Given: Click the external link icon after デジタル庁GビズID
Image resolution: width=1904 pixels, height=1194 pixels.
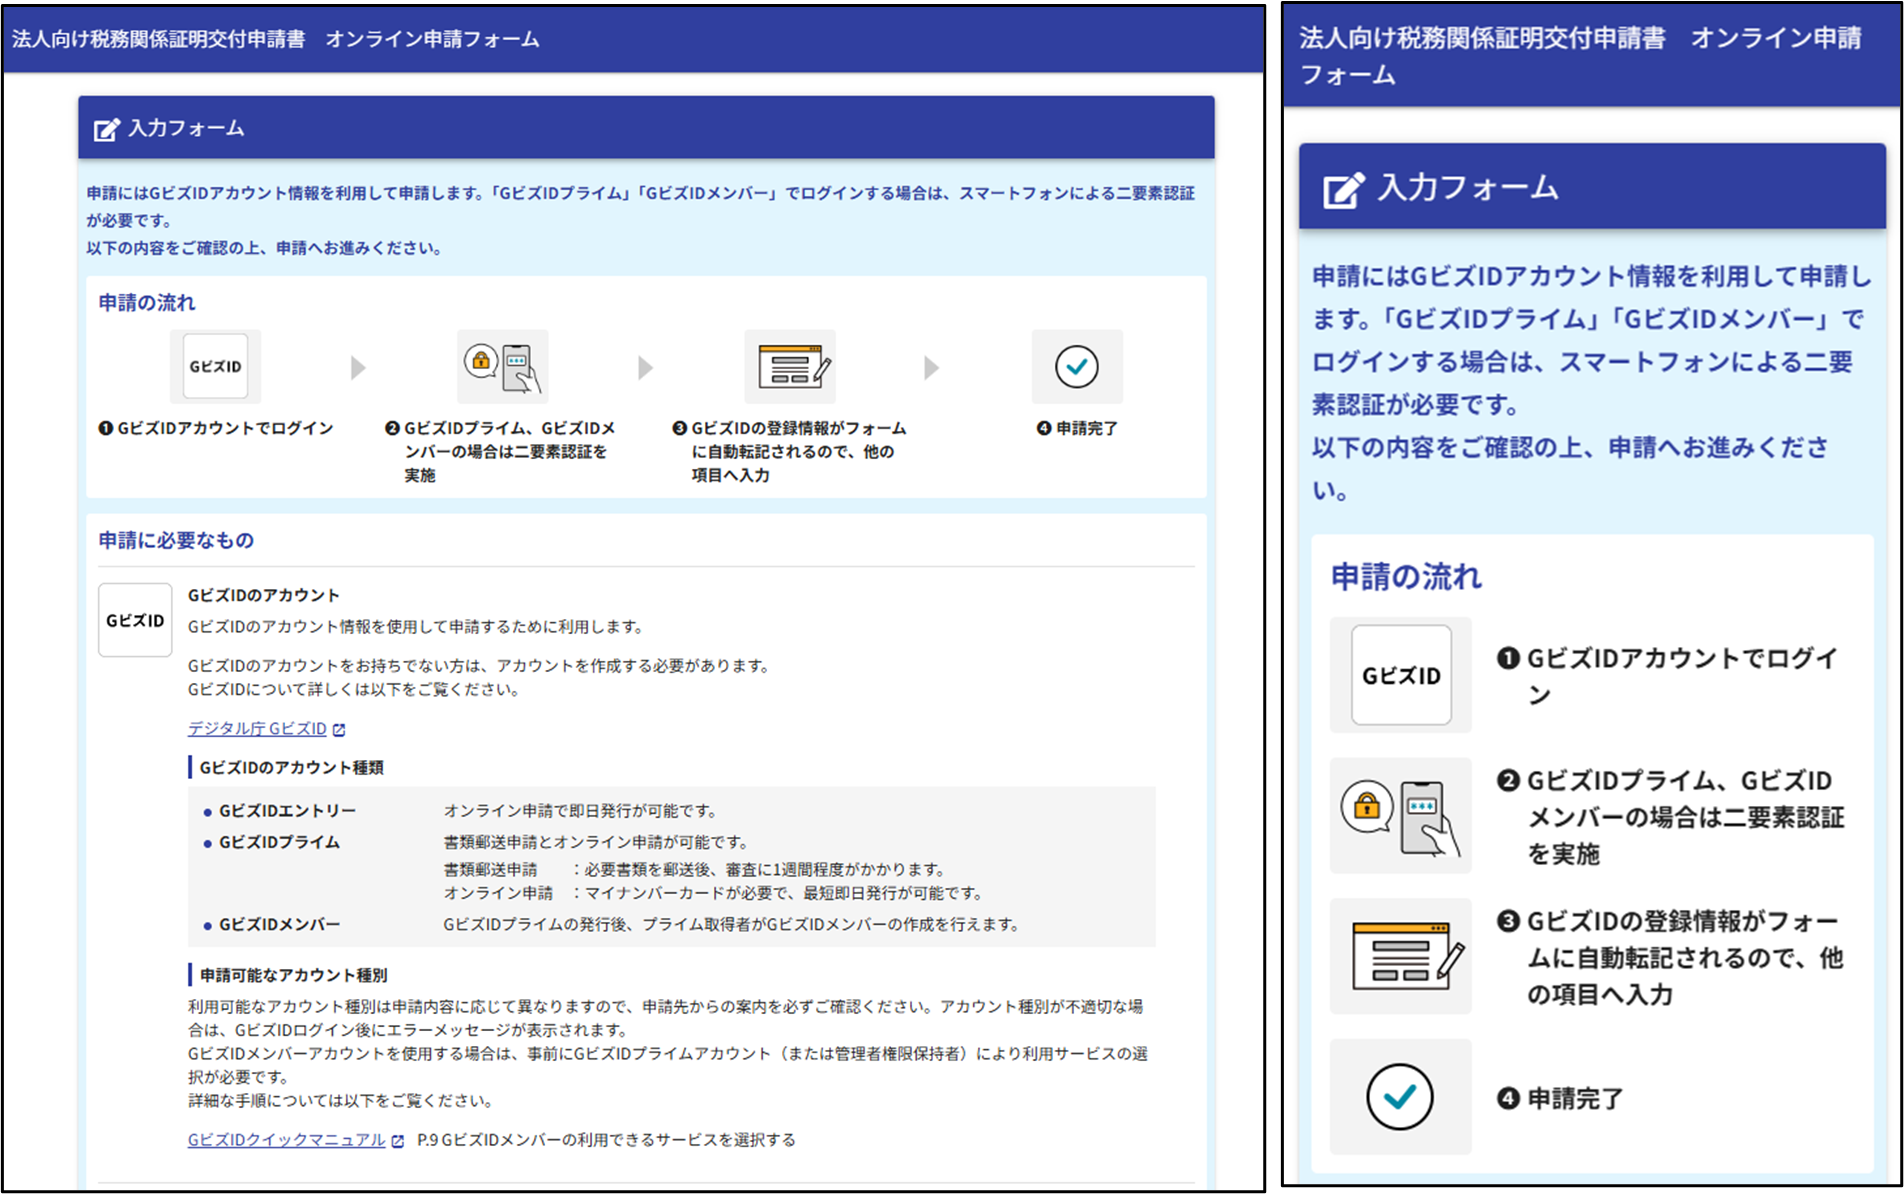Looking at the screenshot, I should tap(339, 730).
